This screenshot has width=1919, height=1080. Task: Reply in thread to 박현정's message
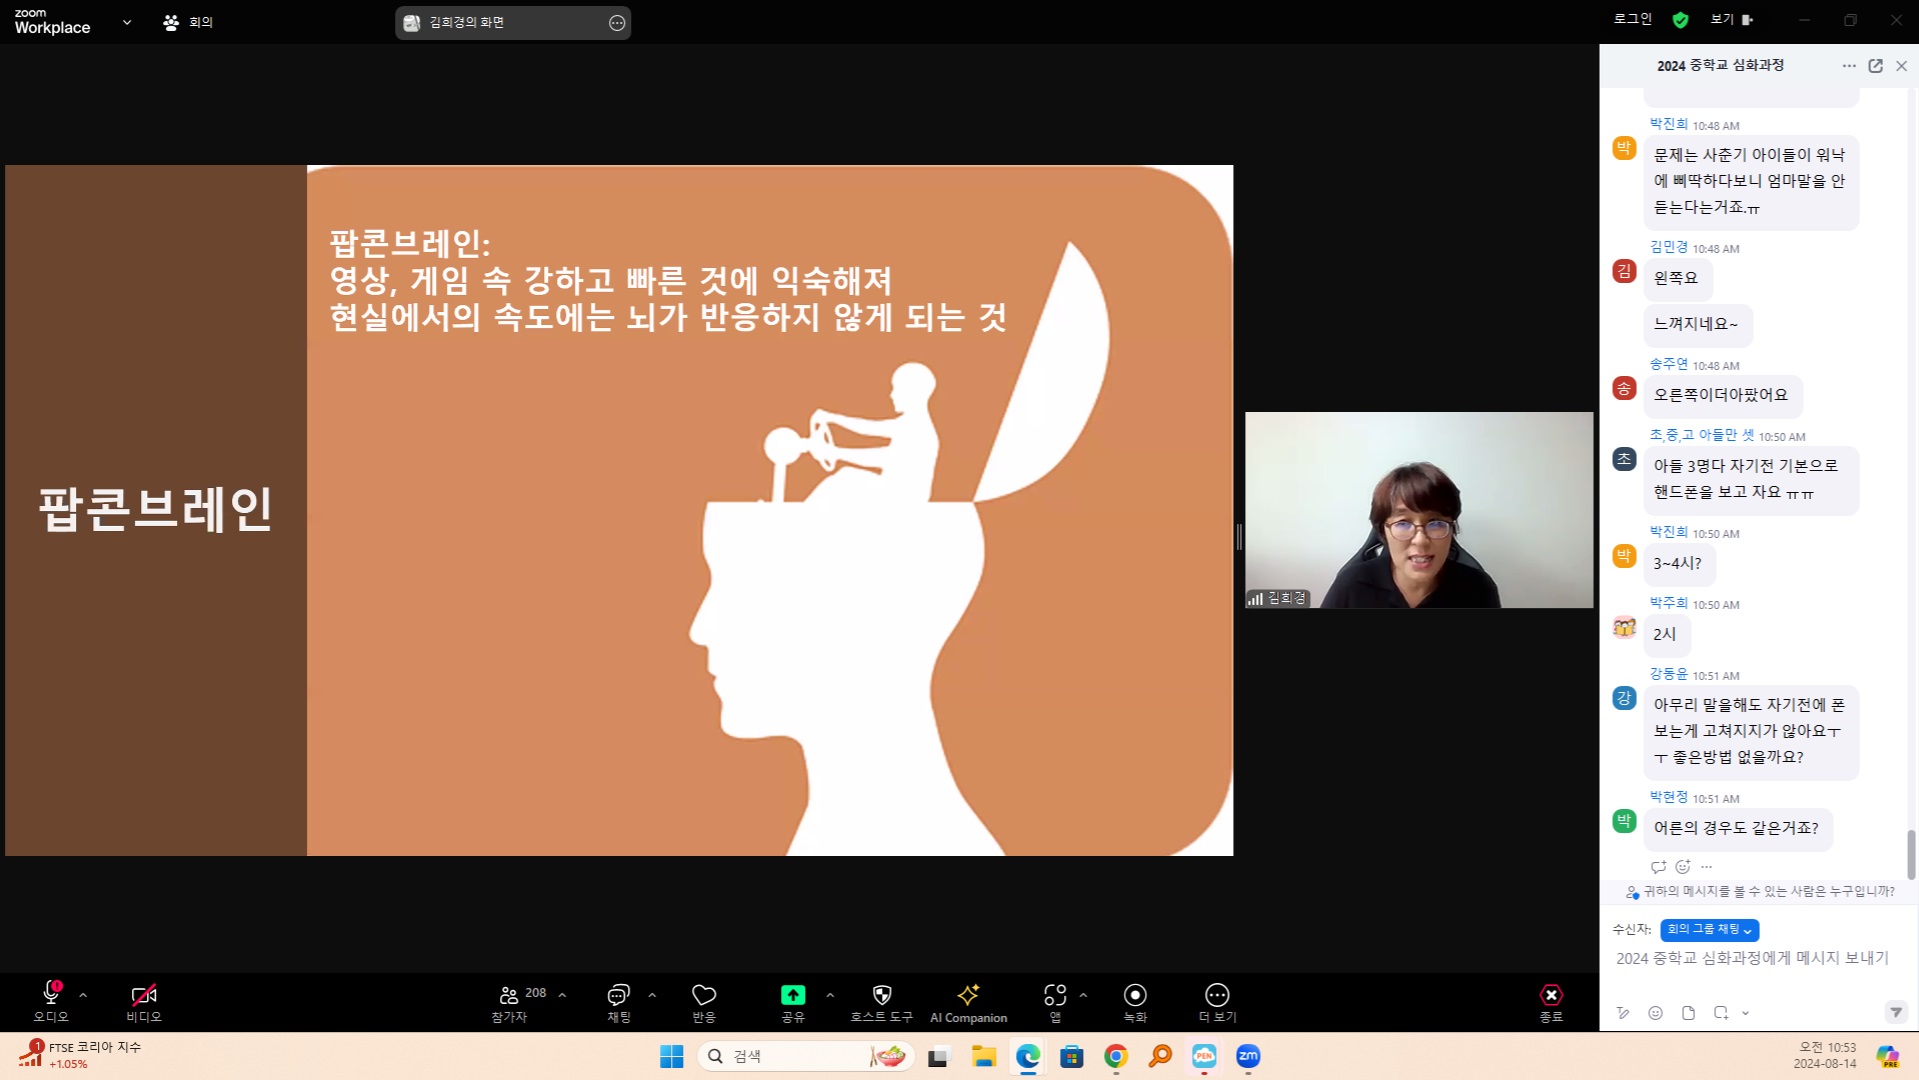(x=1658, y=867)
